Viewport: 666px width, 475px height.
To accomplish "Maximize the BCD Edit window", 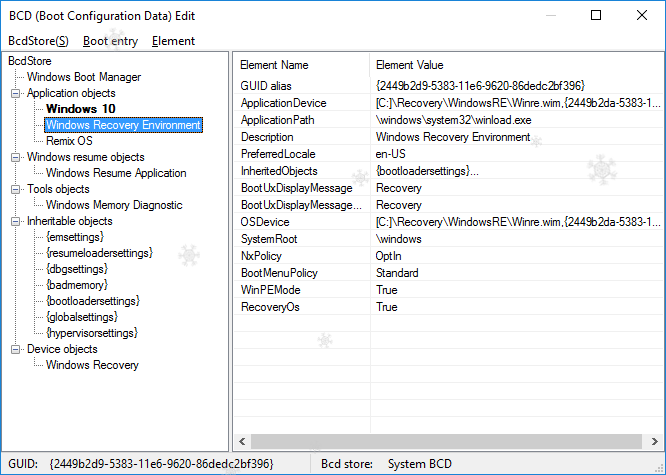I will [x=596, y=15].
